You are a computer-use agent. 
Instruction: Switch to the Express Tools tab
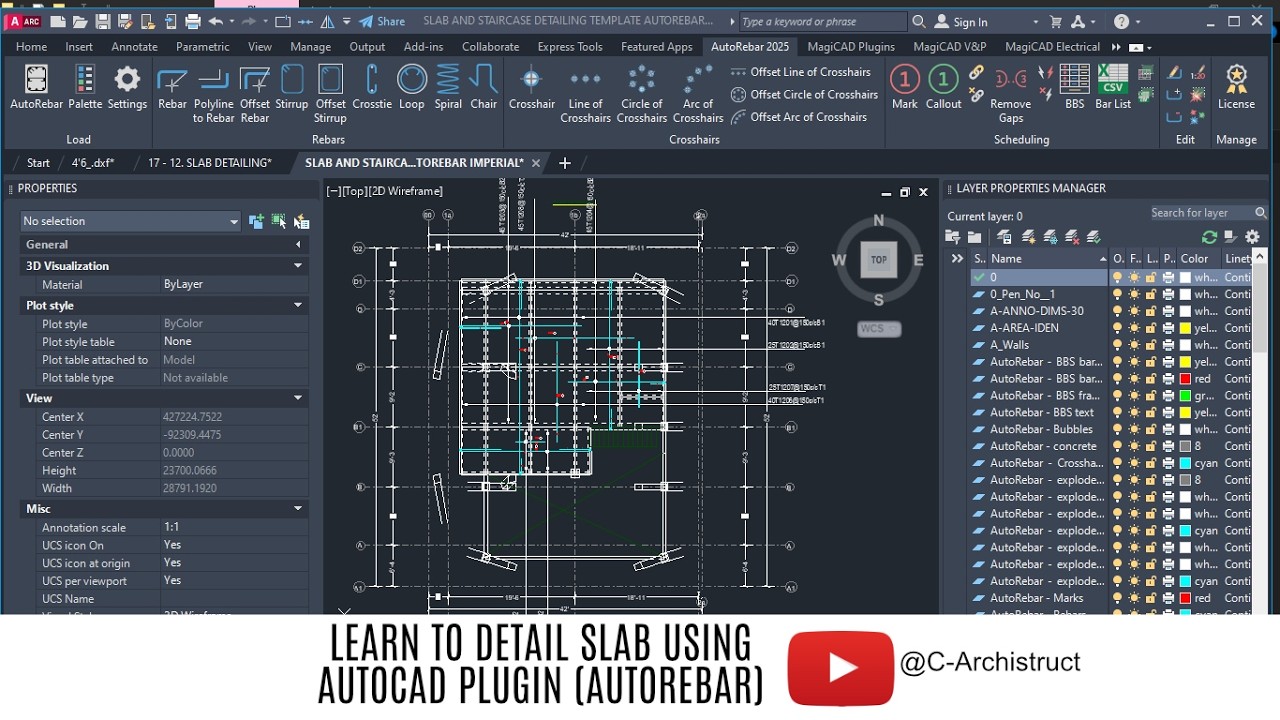570,46
